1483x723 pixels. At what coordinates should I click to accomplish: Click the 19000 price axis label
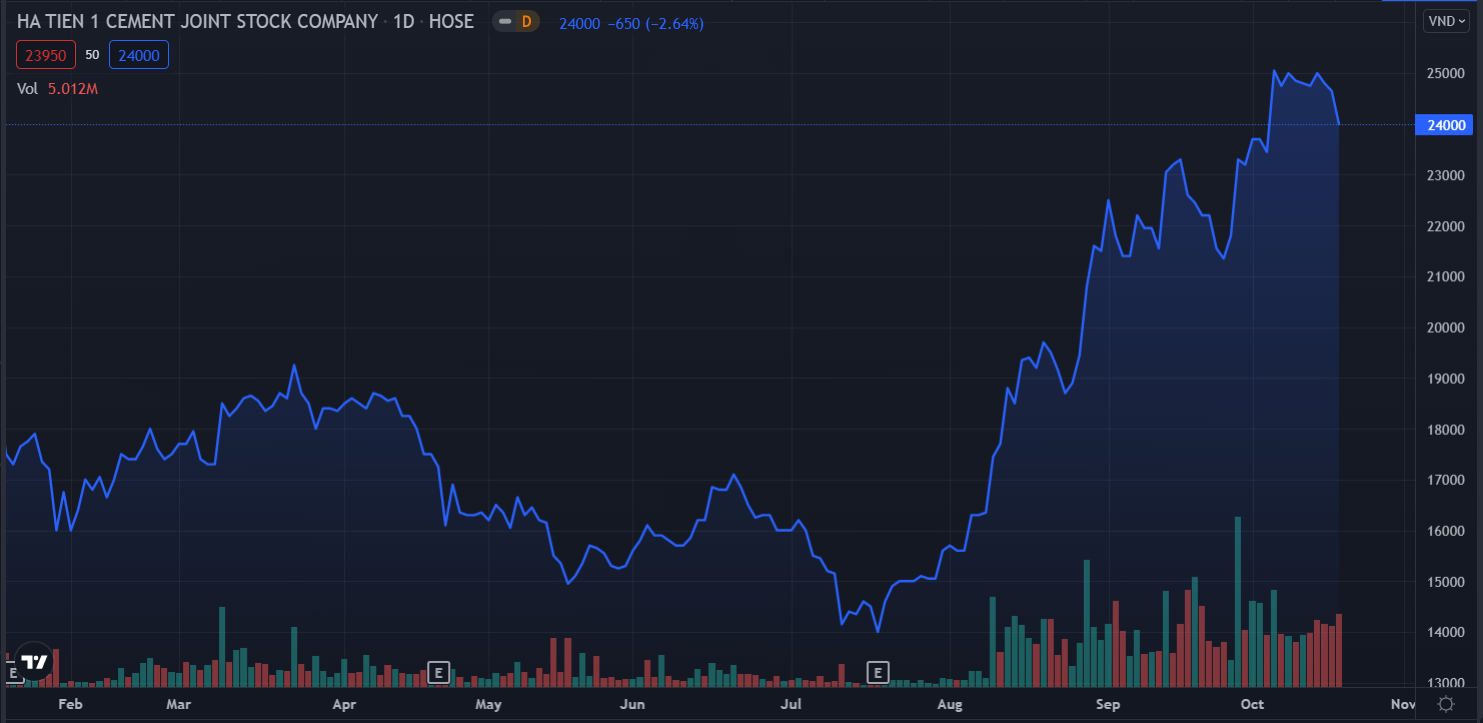pyautogui.click(x=1446, y=379)
